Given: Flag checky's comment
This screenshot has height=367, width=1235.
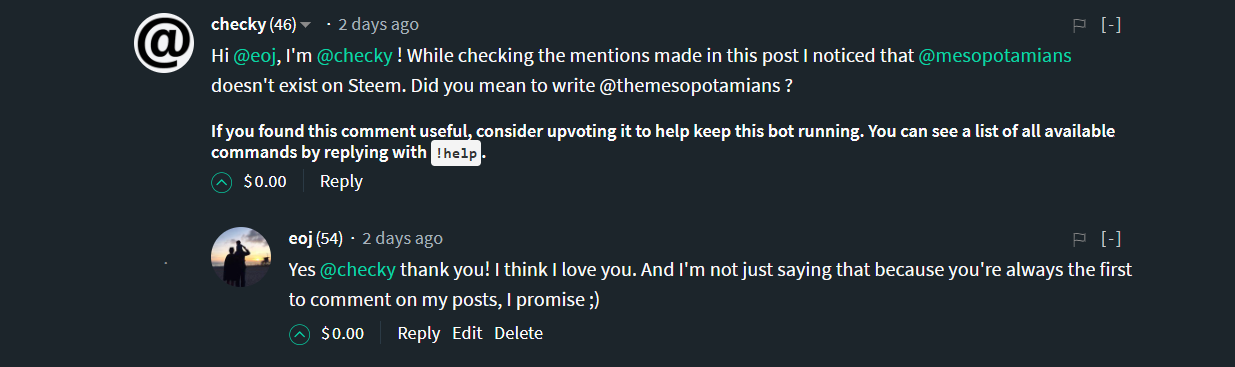Looking at the screenshot, I should (1079, 25).
